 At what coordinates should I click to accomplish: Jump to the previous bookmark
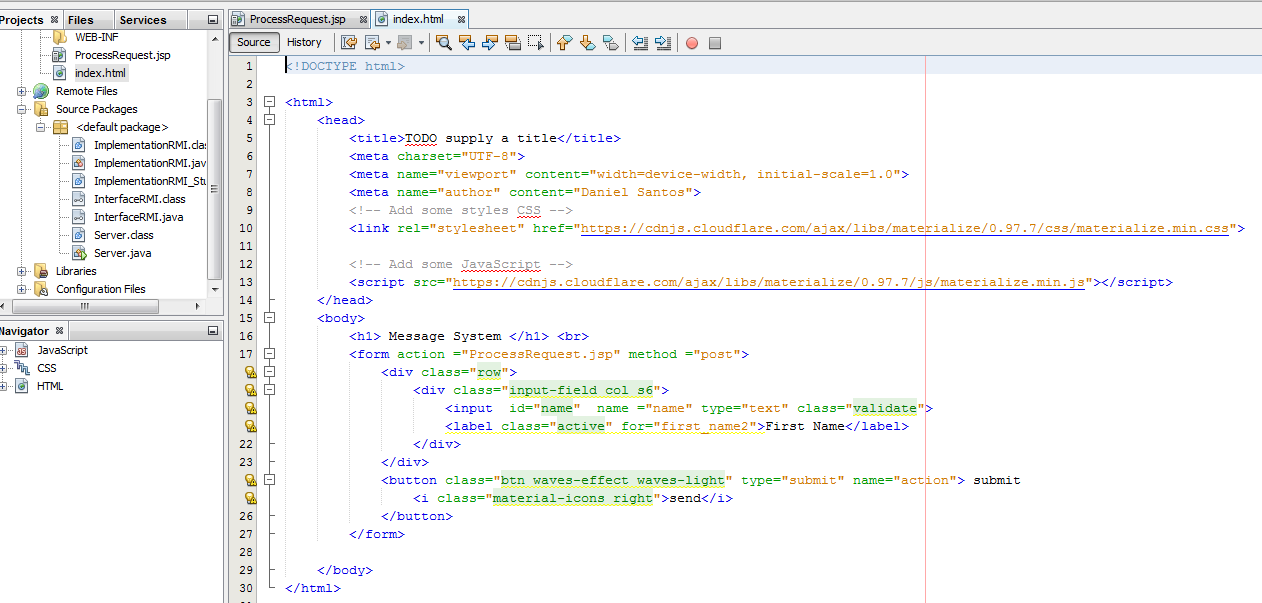[x=564, y=42]
